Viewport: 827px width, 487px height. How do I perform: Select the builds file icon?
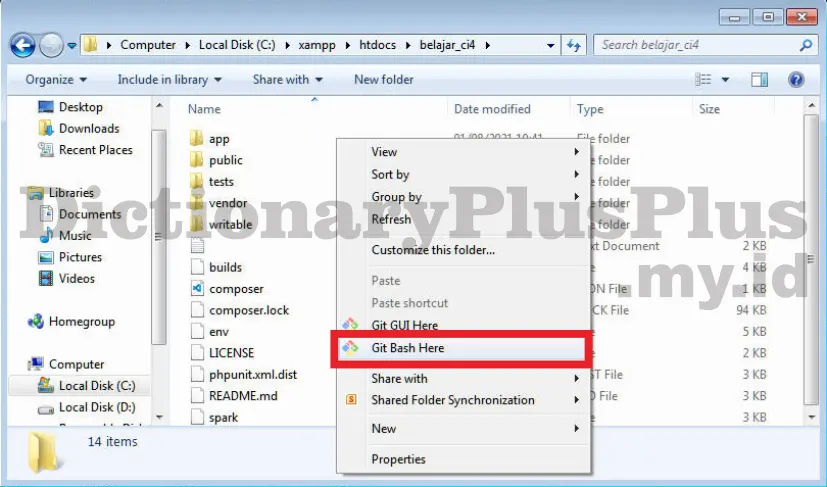click(197, 267)
